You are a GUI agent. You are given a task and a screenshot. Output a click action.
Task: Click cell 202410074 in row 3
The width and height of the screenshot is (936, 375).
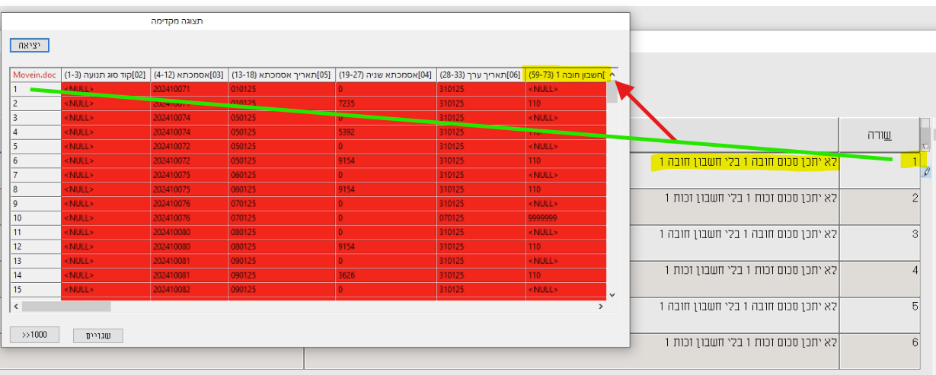[189, 118]
